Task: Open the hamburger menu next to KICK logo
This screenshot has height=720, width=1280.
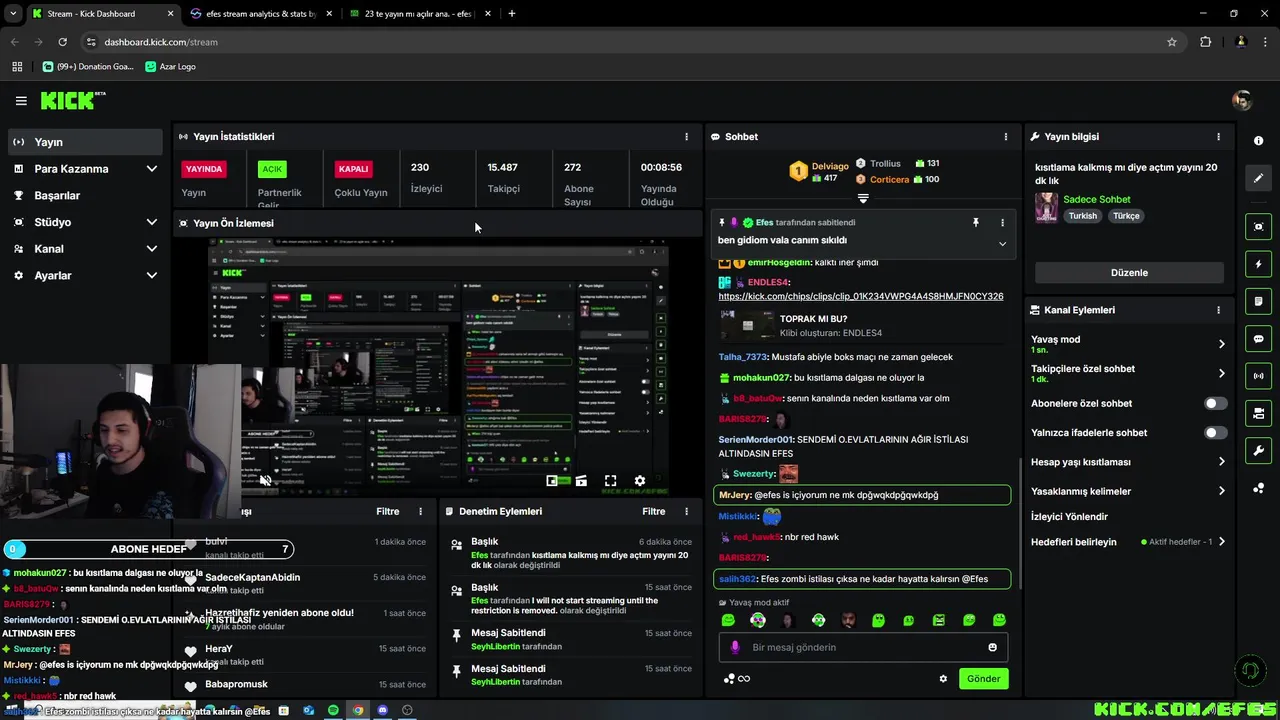Action: tap(21, 101)
